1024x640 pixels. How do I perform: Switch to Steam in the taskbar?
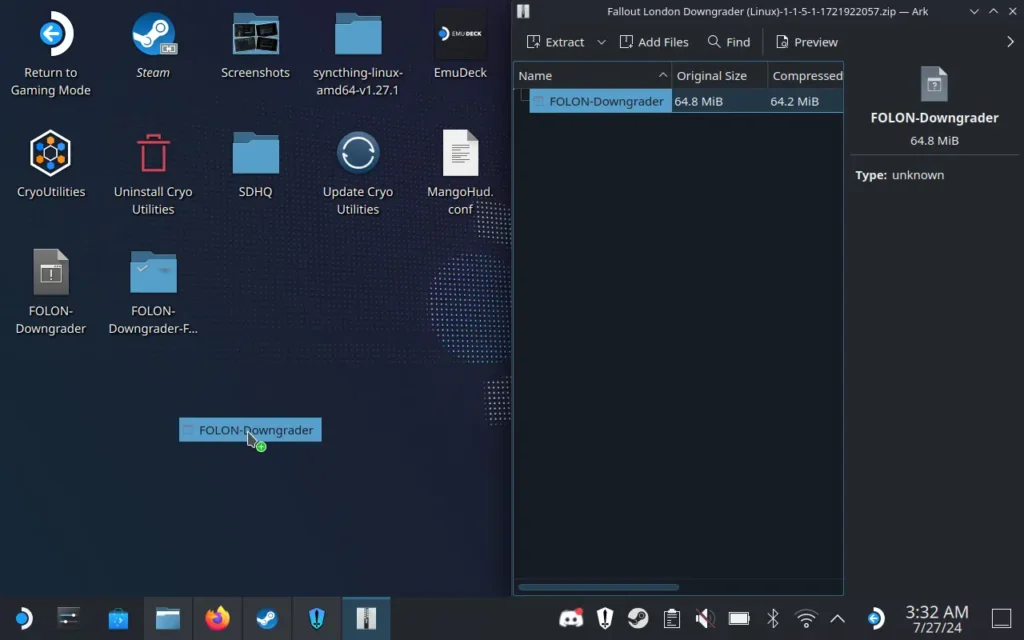pos(267,618)
